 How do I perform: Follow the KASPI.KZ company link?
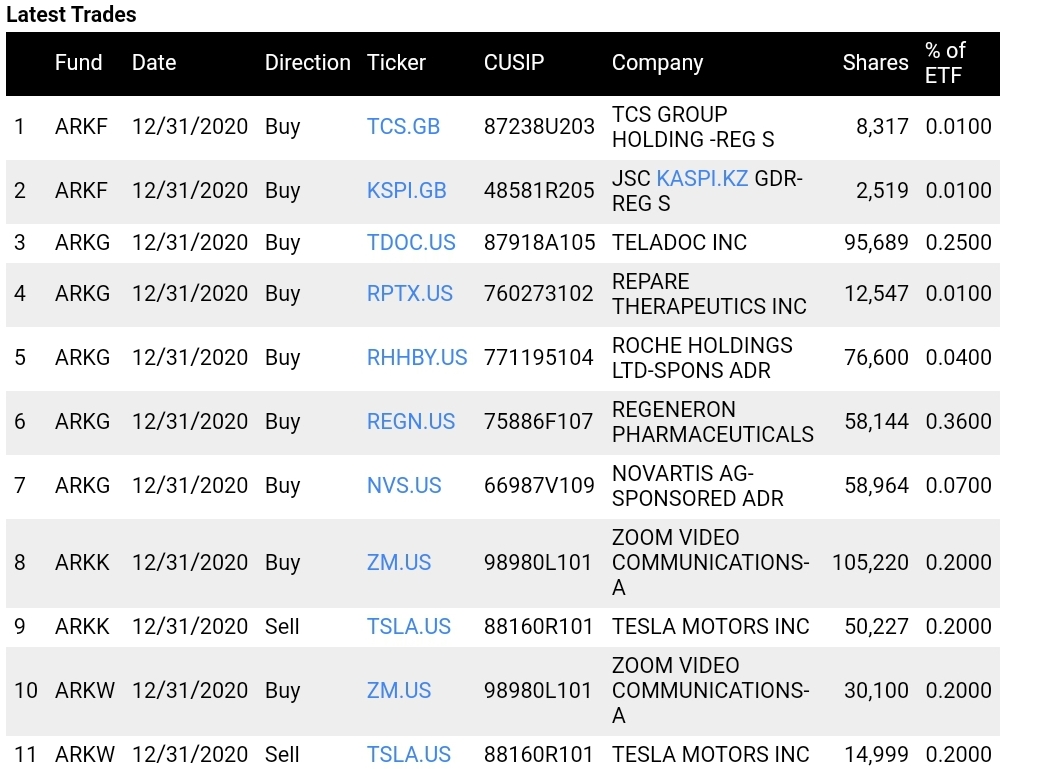[702, 178]
